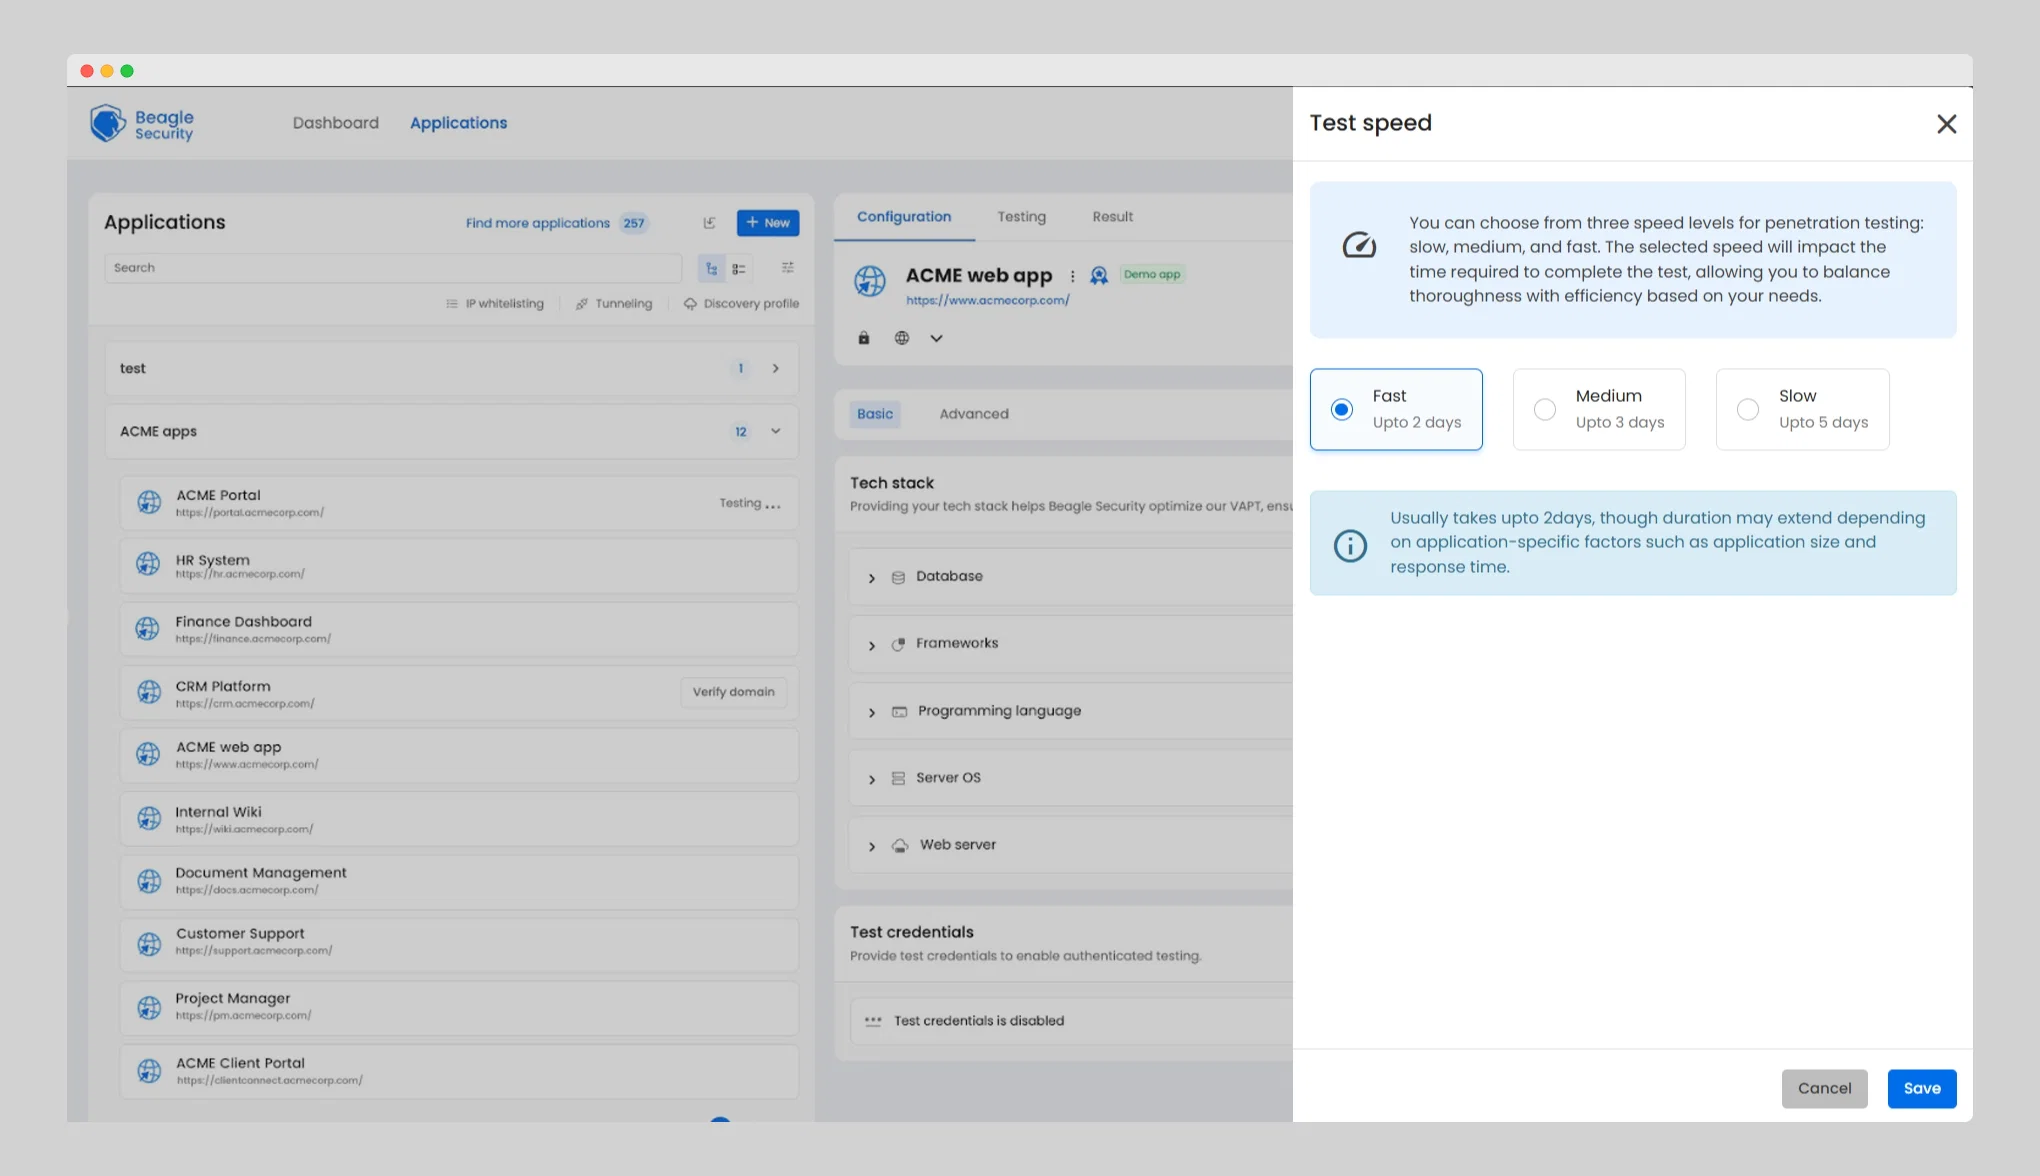This screenshot has width=2040, height=1176.
Task: Click the applications Search field
Action: tap(393, 267)
